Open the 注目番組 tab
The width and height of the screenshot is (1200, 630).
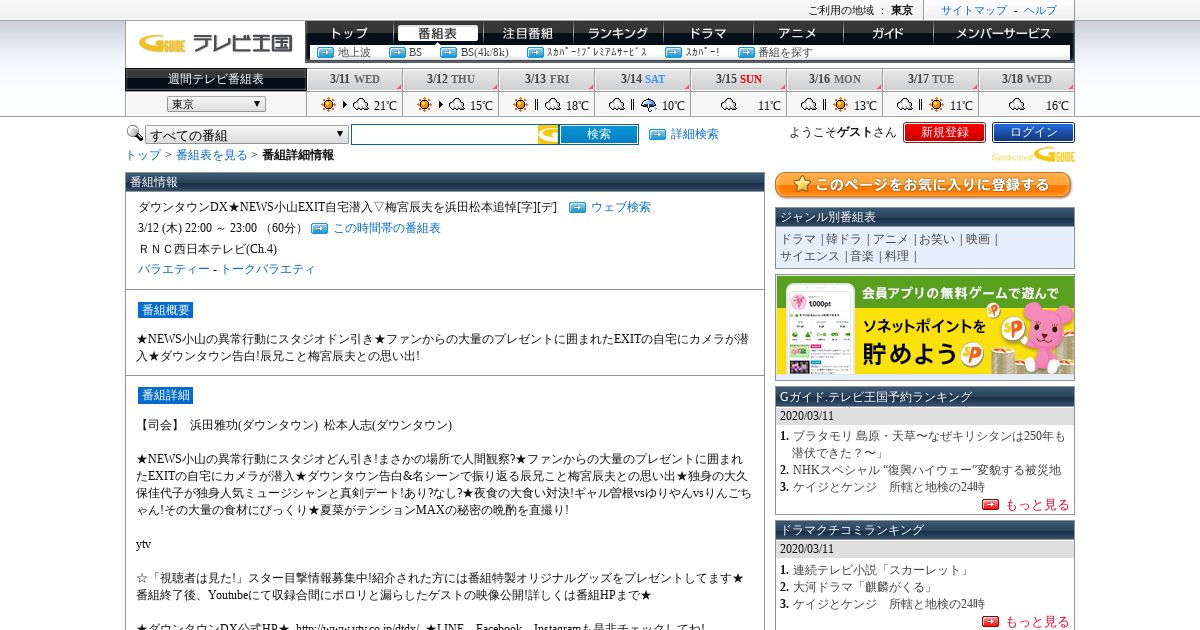(528, 33)
